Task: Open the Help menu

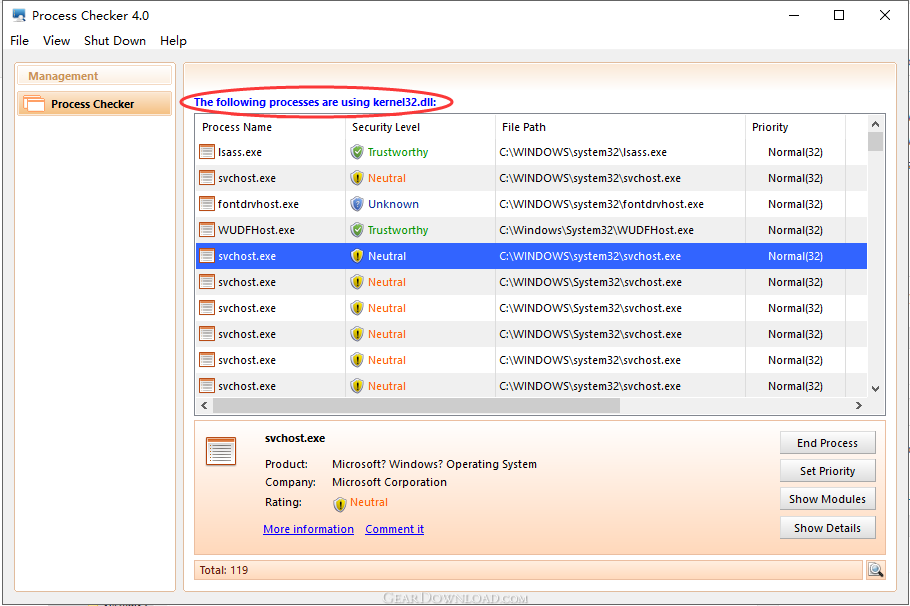Action: (x=174, y=41)
